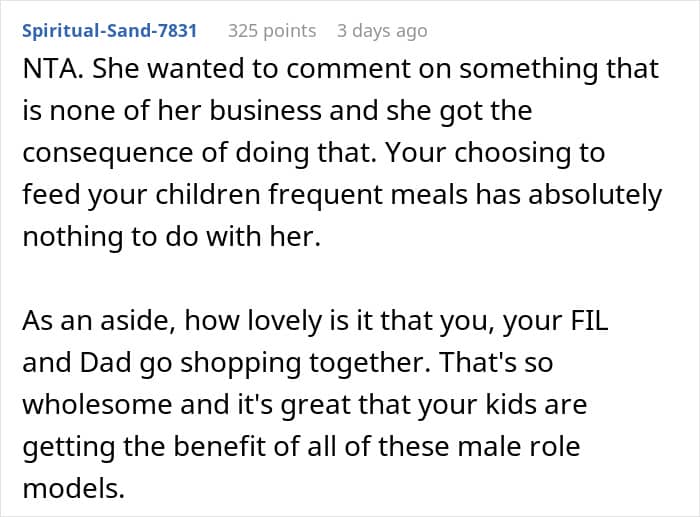700x517 pixels.
Task: Click the word FIL in second paragraph
Action: [589, 320]
